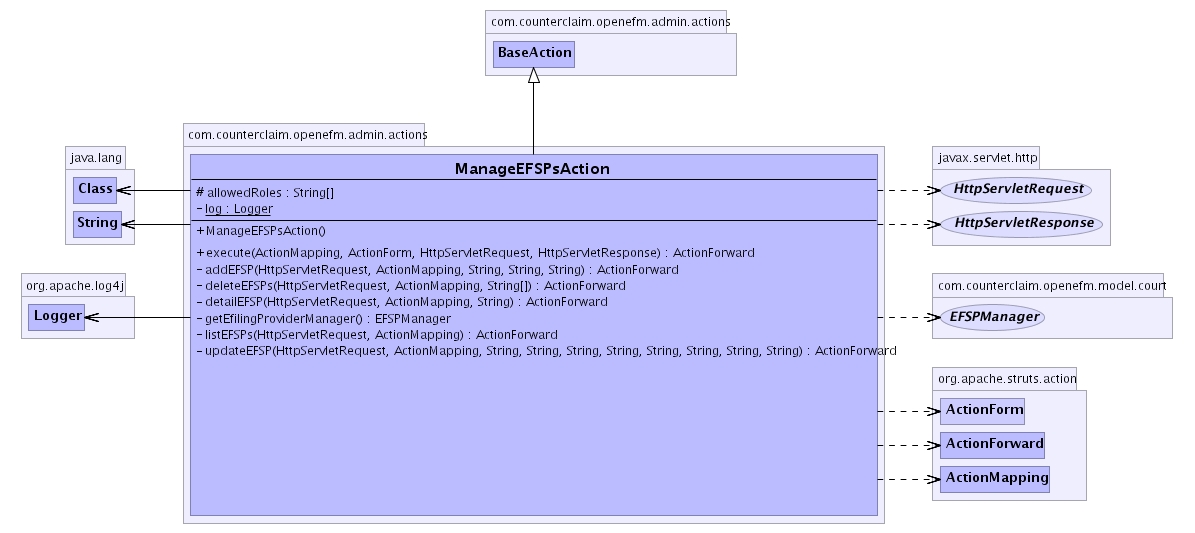Select the HttpServletRequest interface ellipse
The width and height of the screenshot is (1195, 533).
tap(1014, 189)
